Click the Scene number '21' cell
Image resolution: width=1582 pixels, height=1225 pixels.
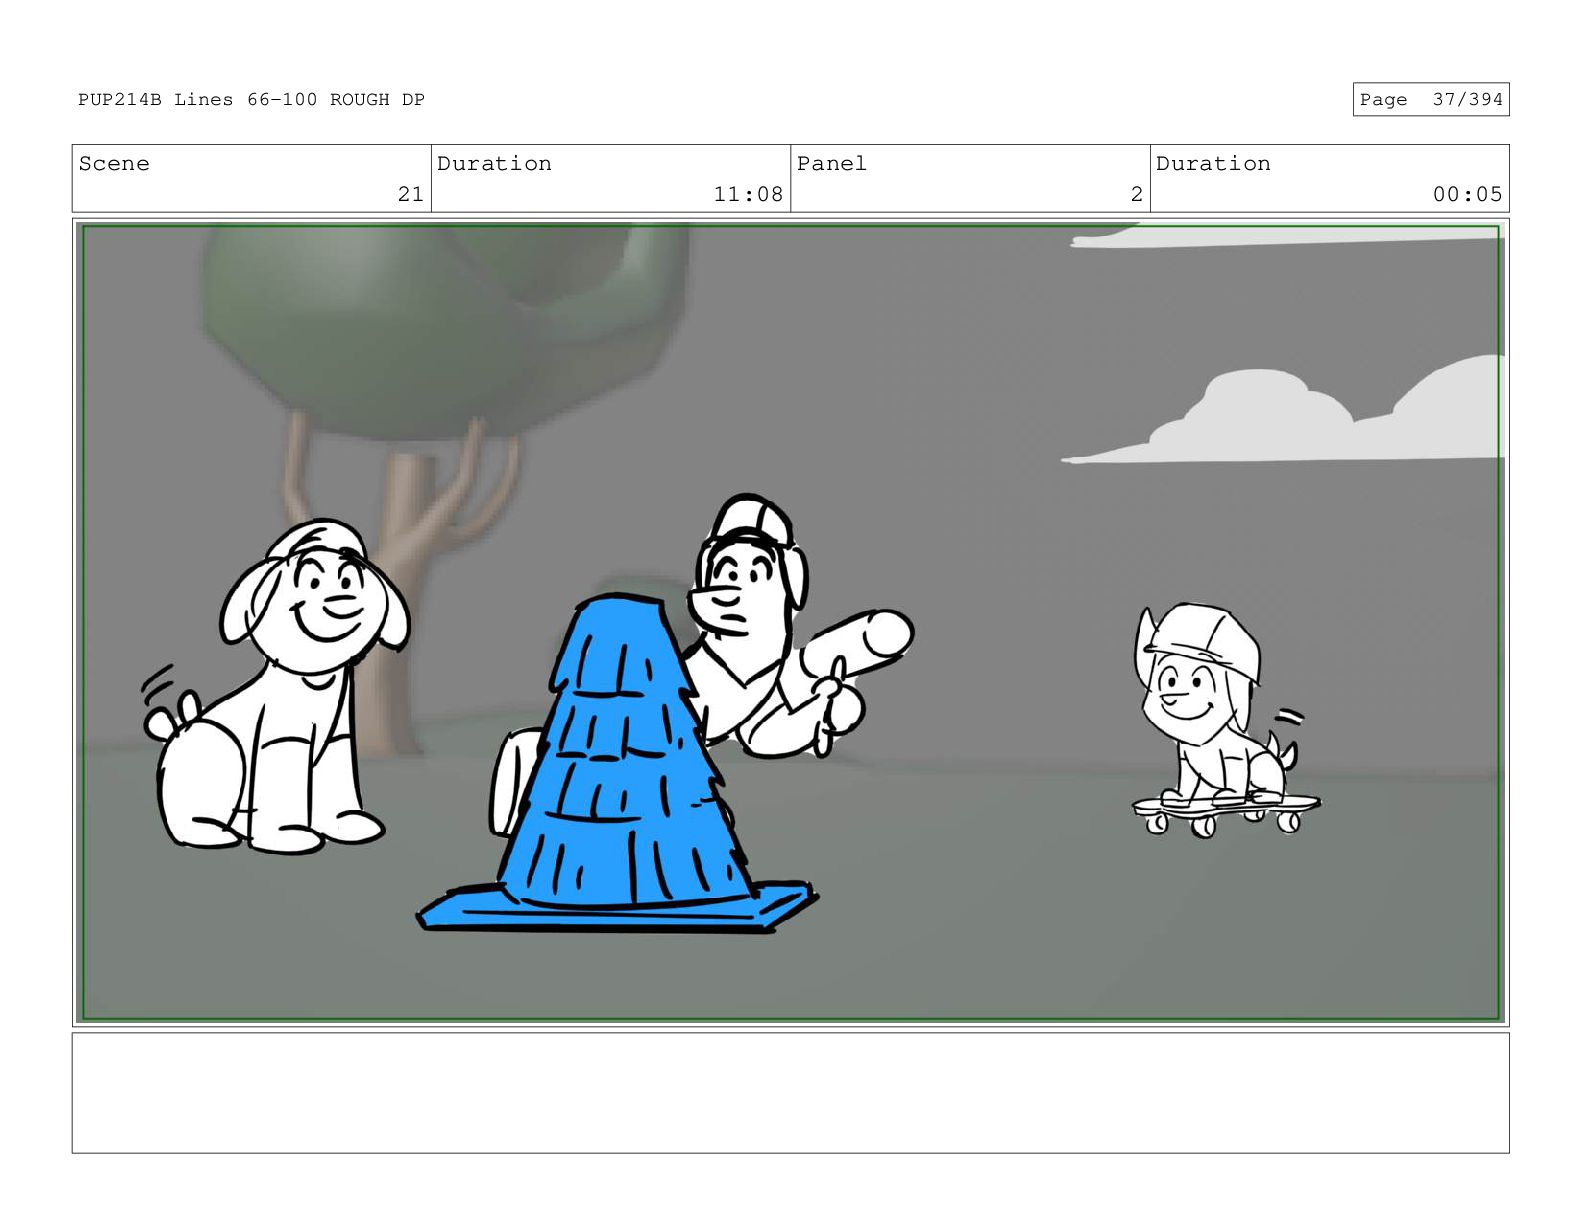pyautogui.click(x=251, y=179)
